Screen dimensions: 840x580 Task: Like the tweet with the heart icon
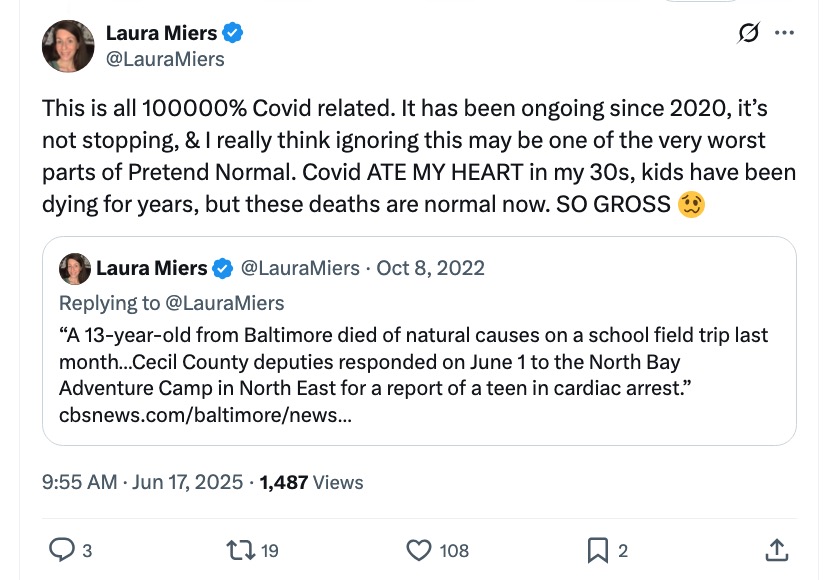418,549
